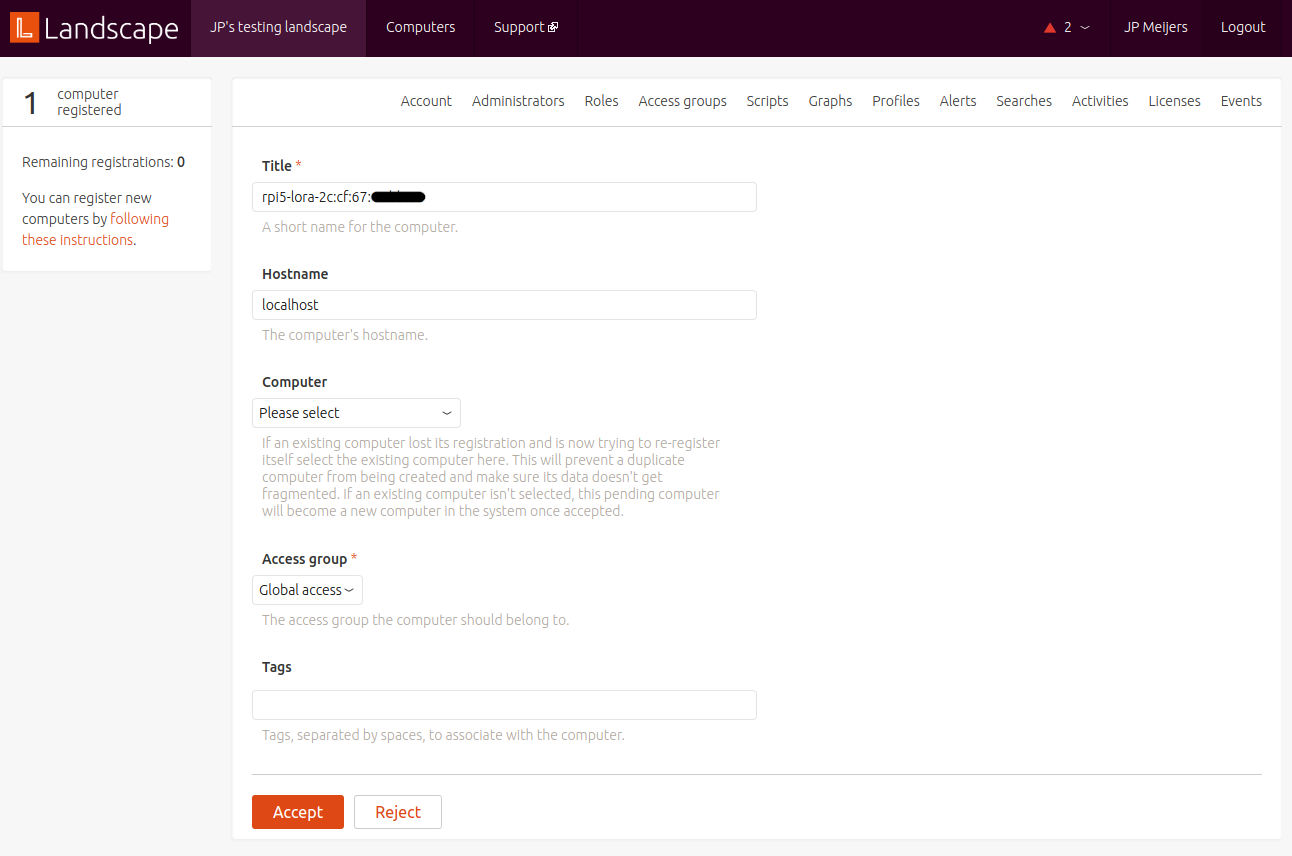Expand the Computer 'Please select' dropdown

click(356, 413)
